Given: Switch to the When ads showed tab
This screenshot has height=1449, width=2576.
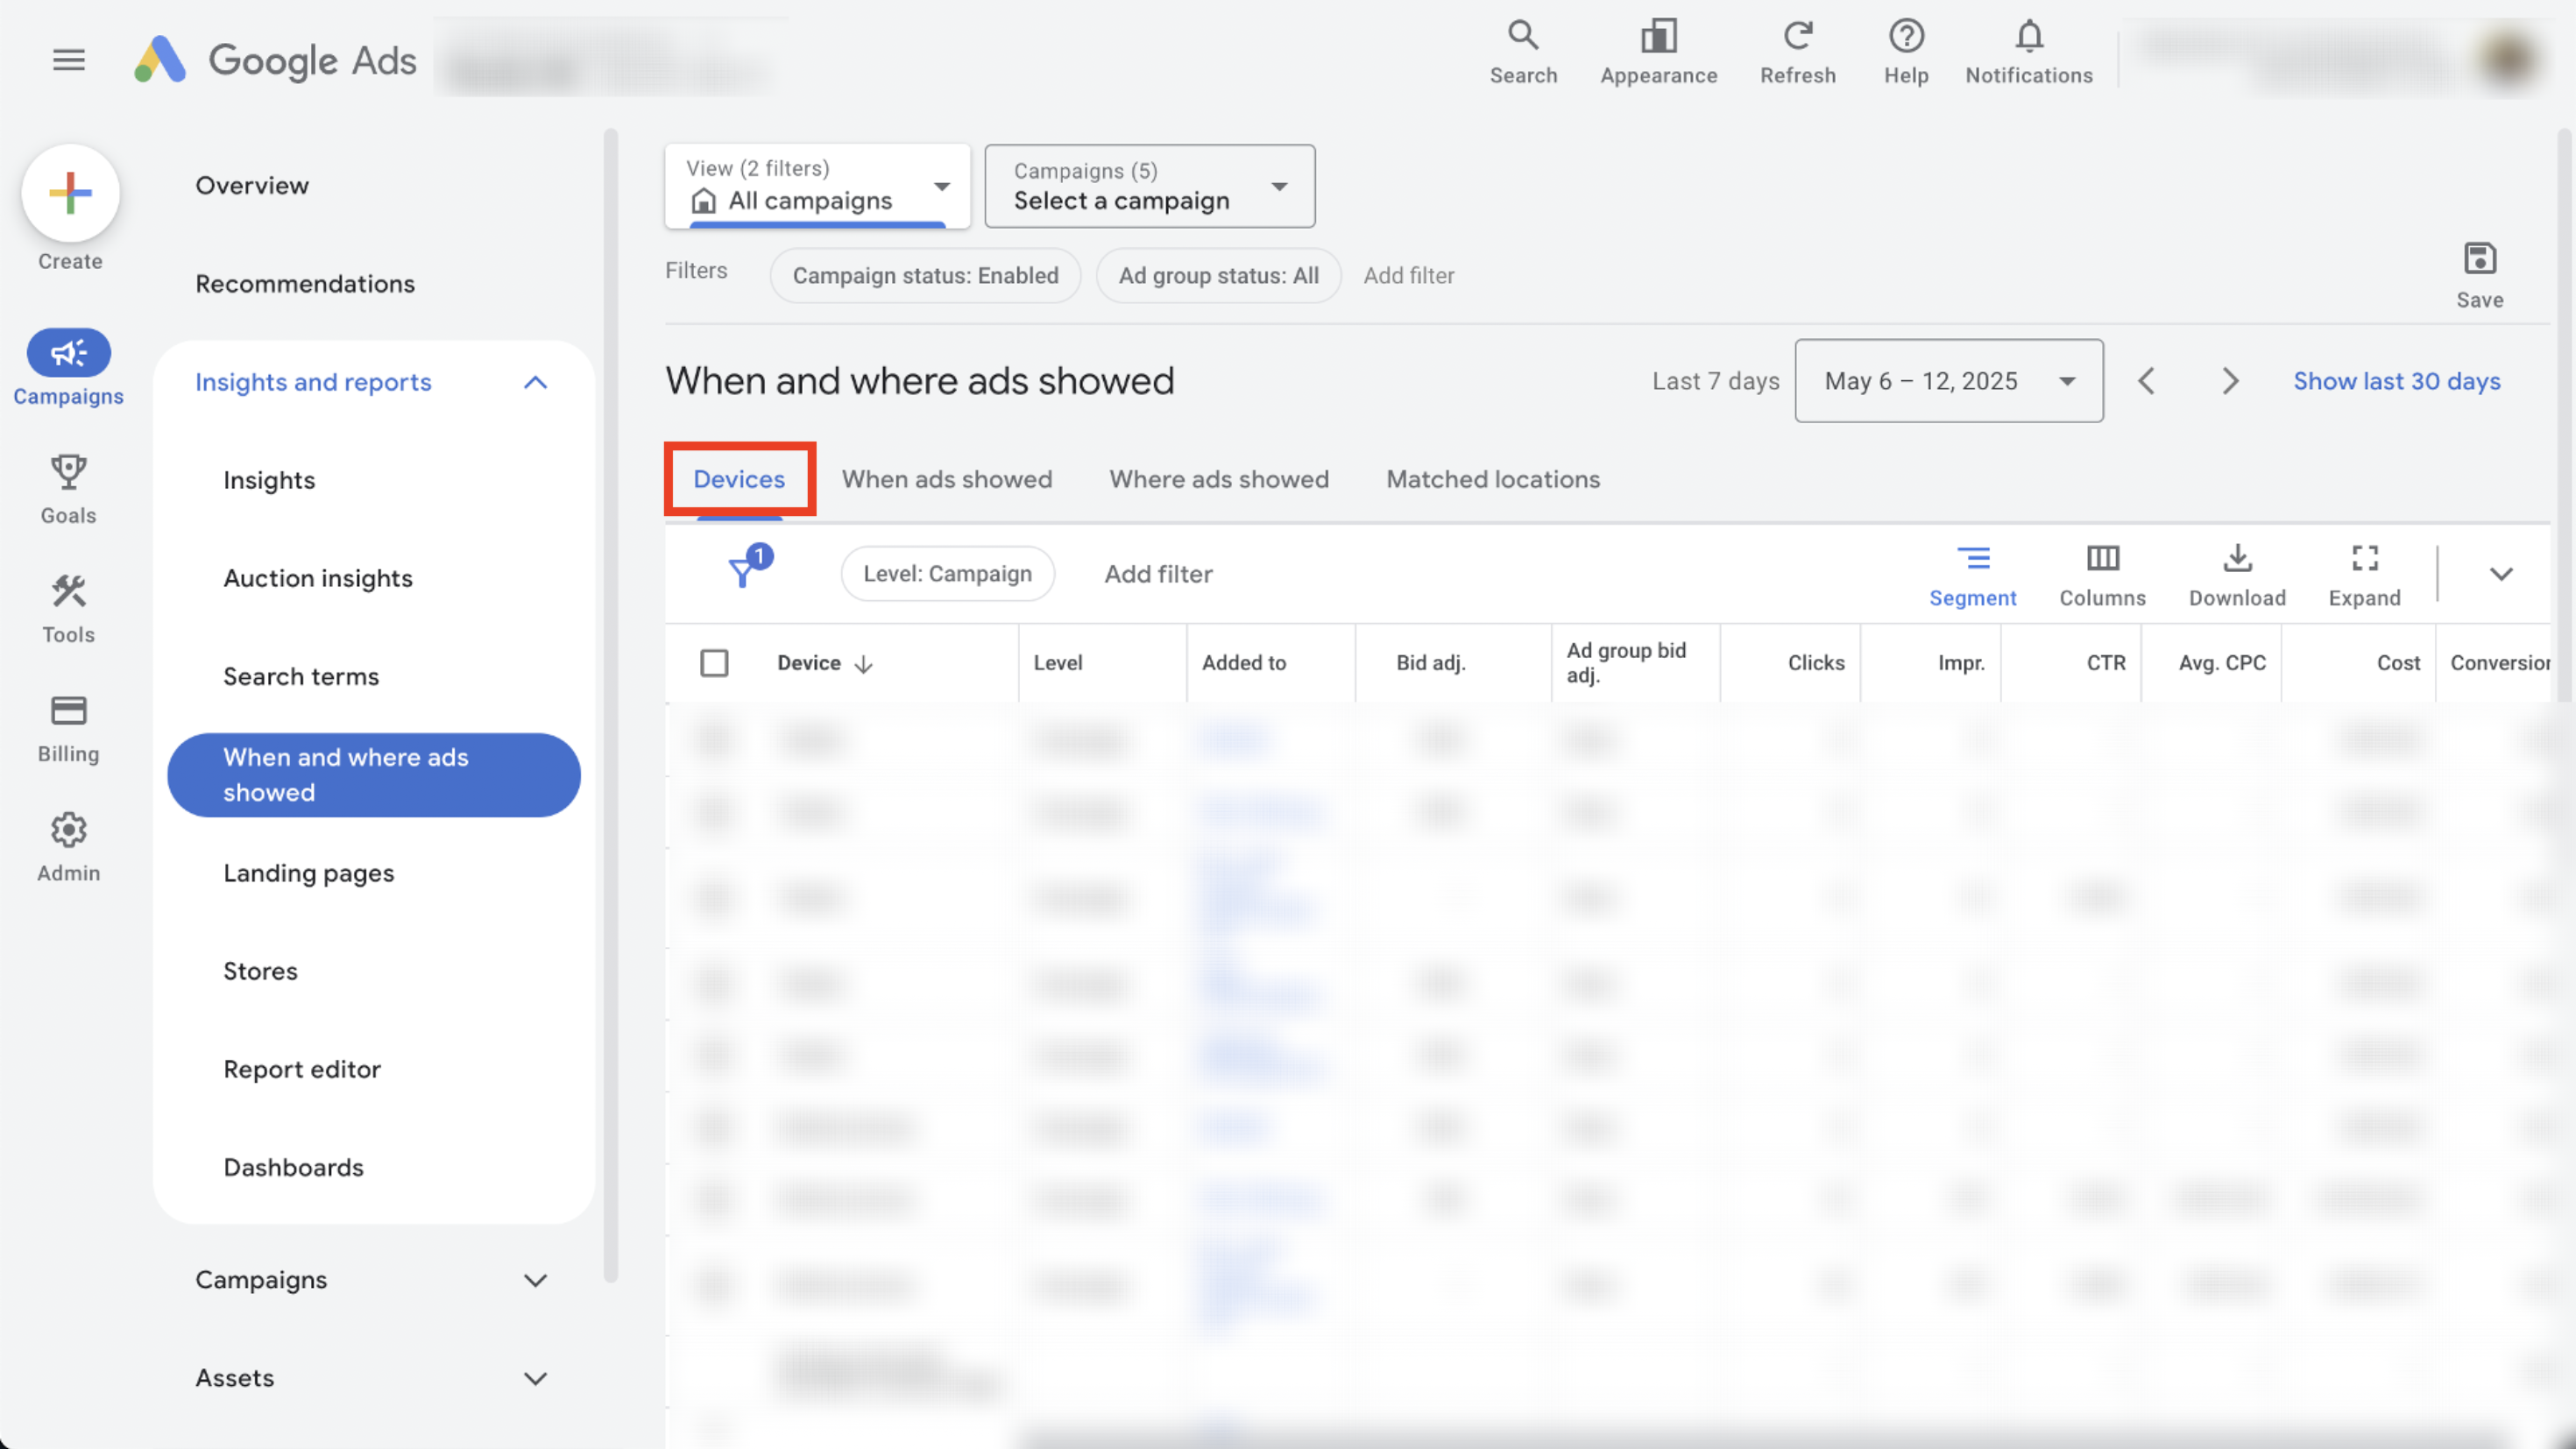Looking at the screenshot, I should point(947,479).
